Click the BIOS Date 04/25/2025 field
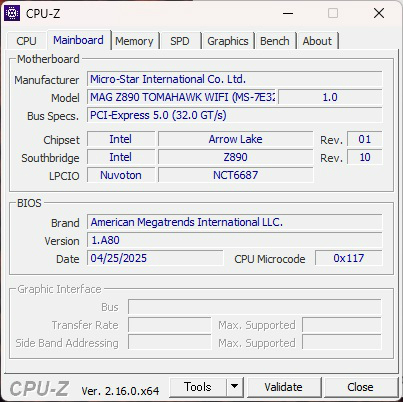Image resolution: width=403 pixels, height=402 pixels. (155, 258)
